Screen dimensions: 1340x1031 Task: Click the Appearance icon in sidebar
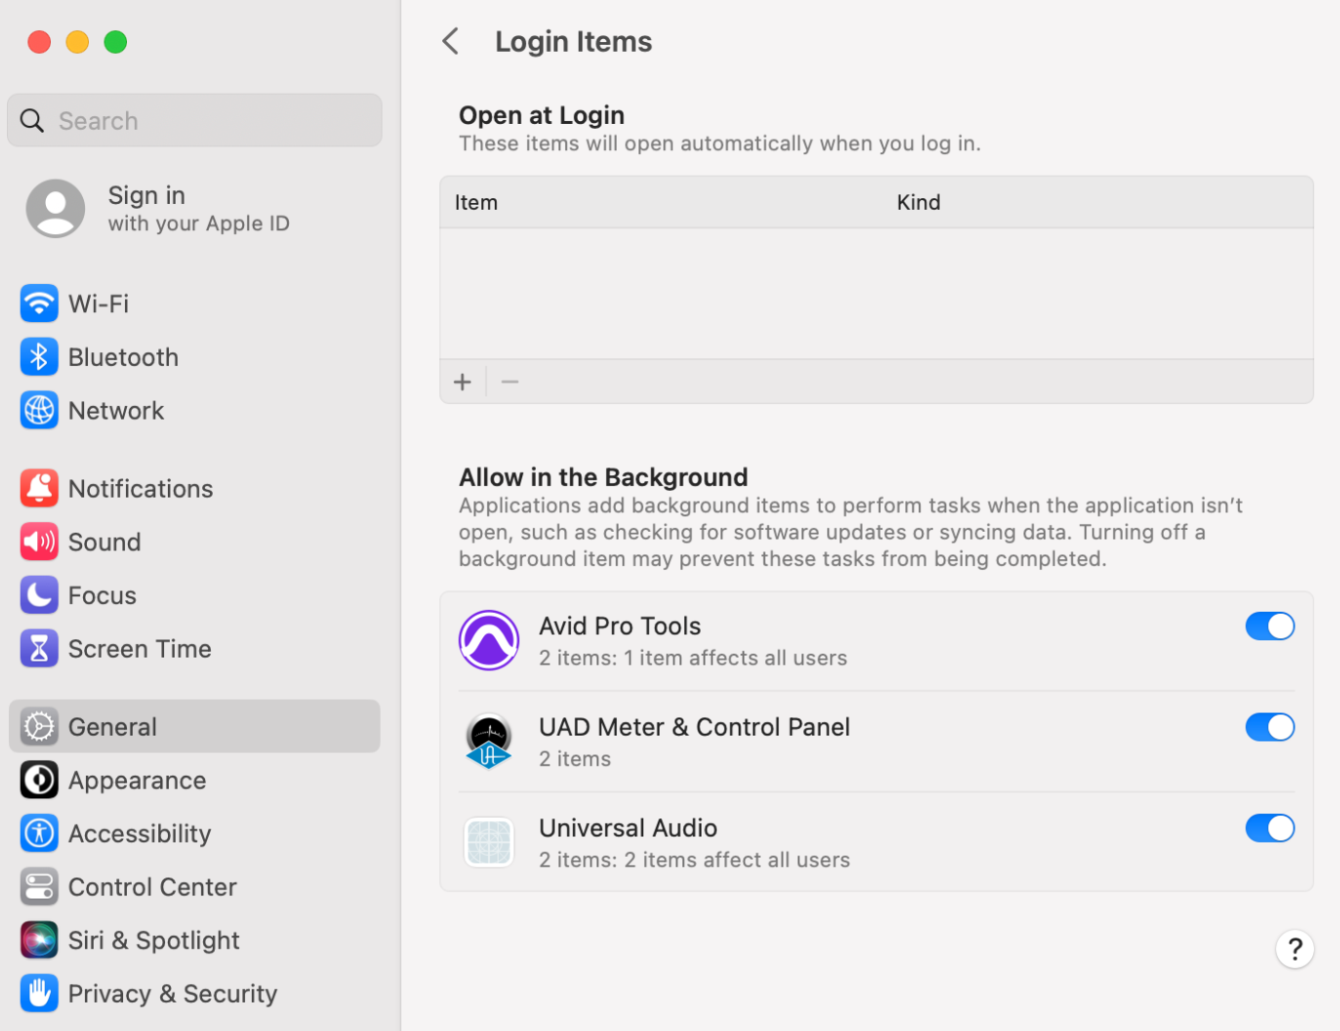(39, 780)
